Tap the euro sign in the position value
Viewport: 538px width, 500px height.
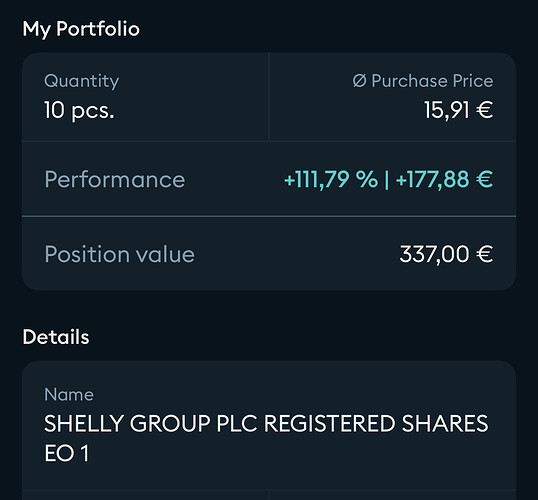coord(484,254)
